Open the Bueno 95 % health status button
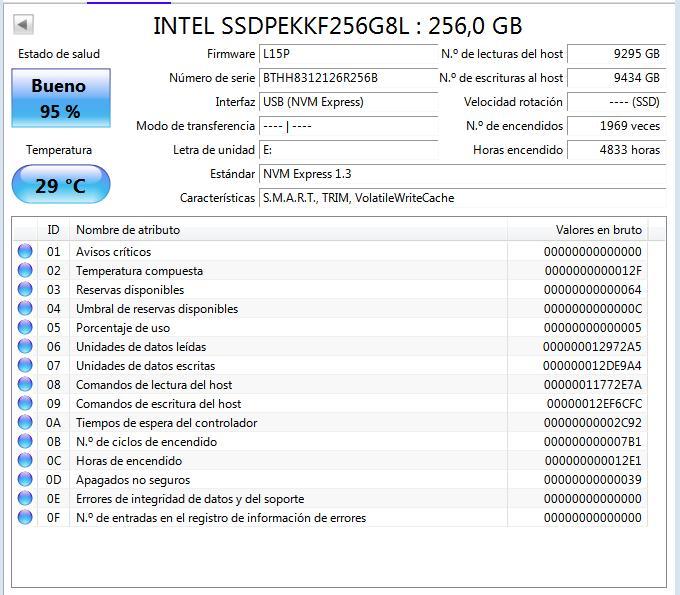The image size is (680, 595). point(61,98)
